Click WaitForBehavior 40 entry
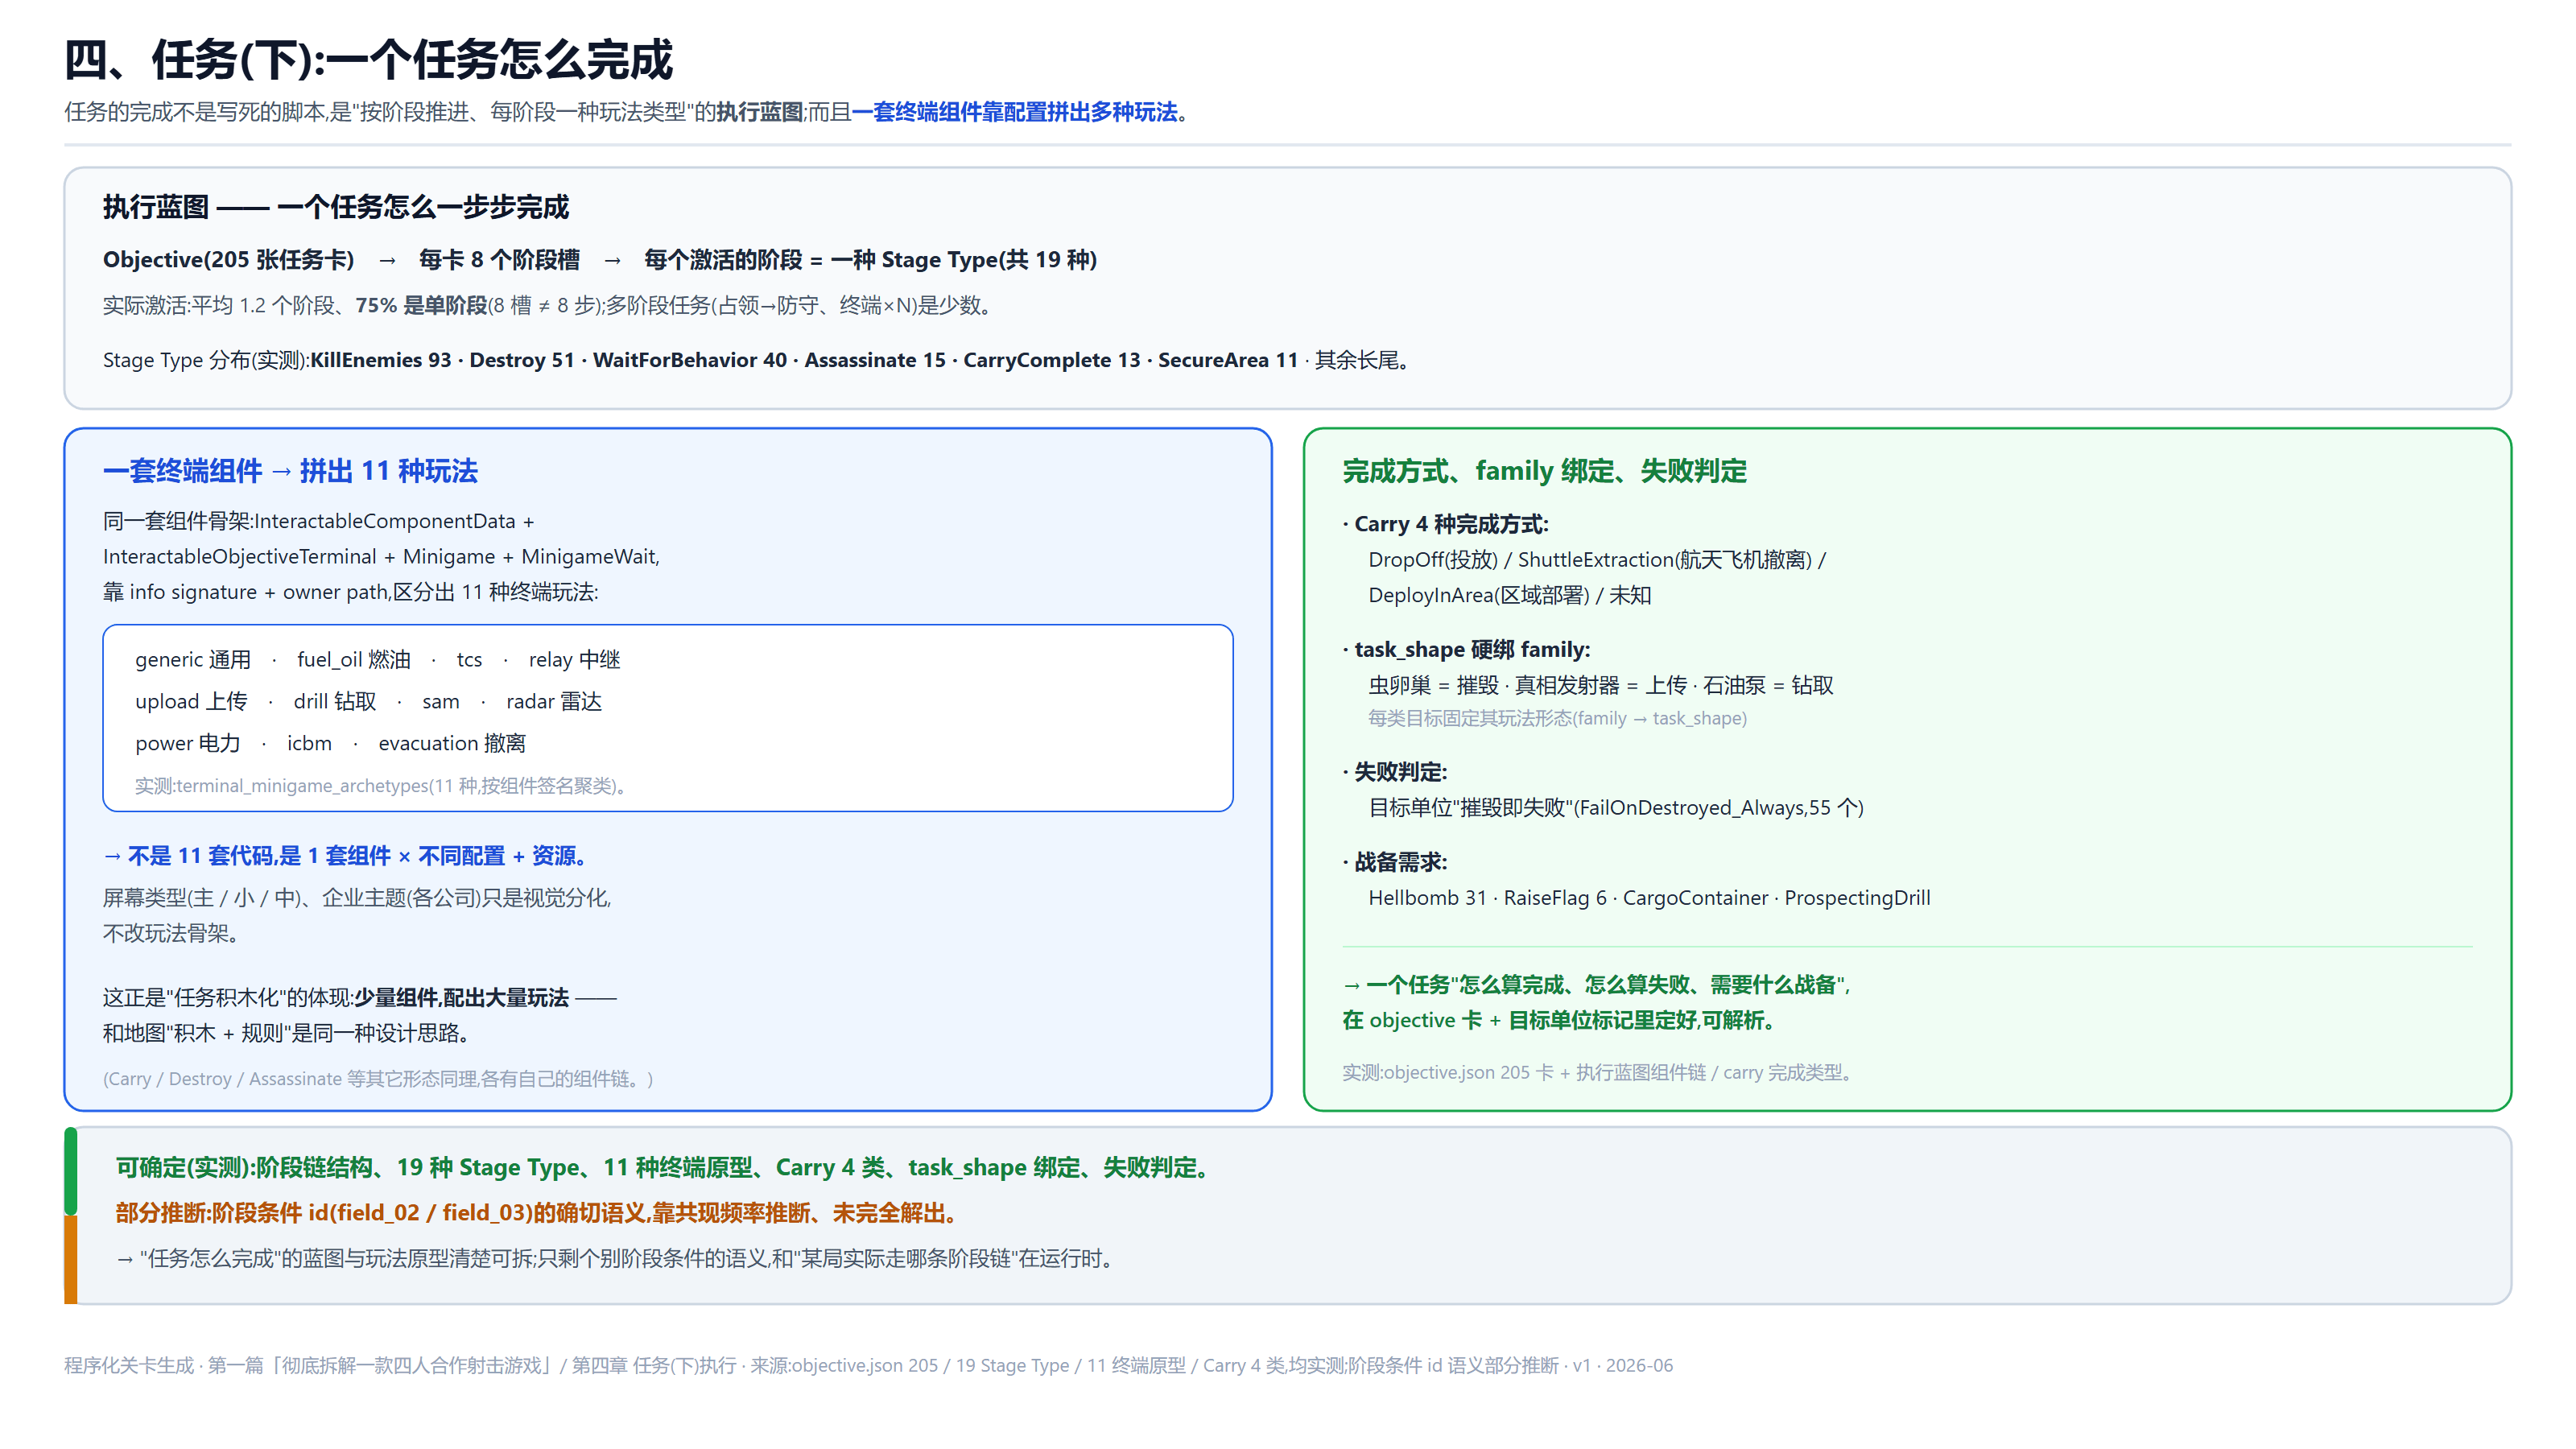 [689, 360]
